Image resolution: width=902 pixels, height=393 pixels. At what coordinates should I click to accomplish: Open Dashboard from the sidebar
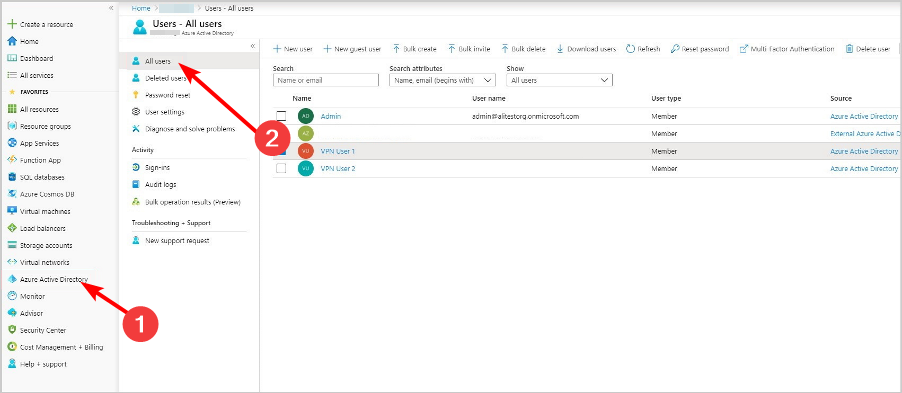[36, 58]
